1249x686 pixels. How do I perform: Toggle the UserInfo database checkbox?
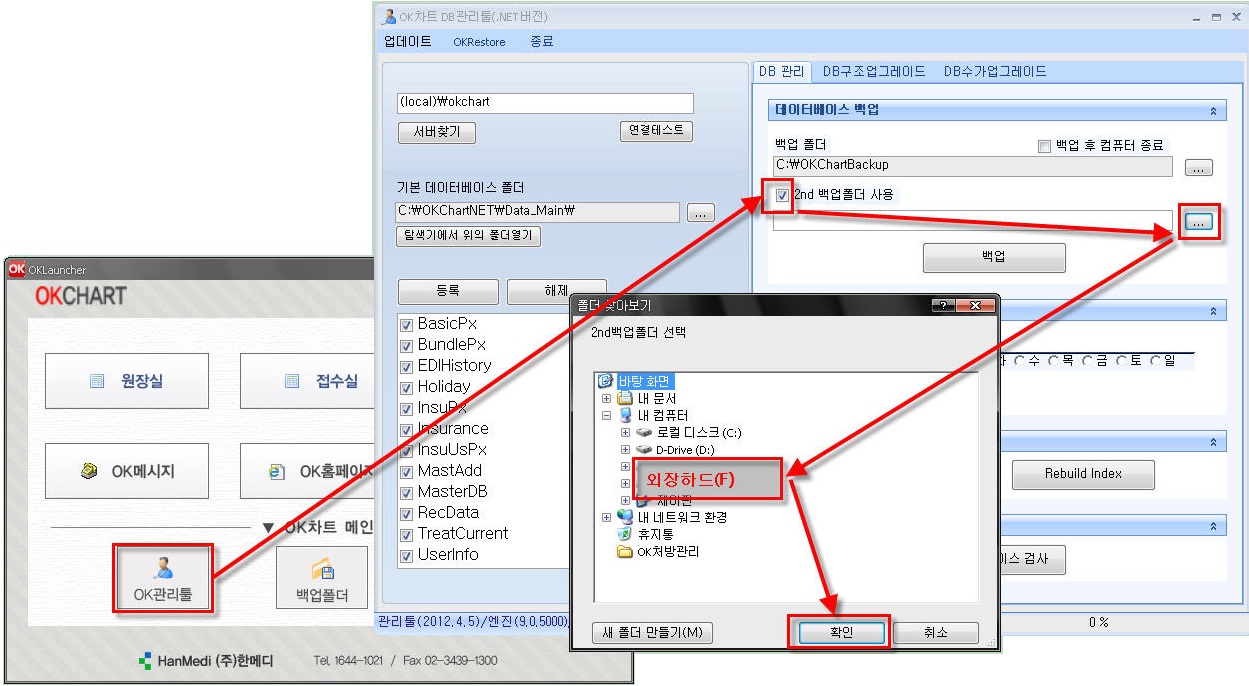407,555
